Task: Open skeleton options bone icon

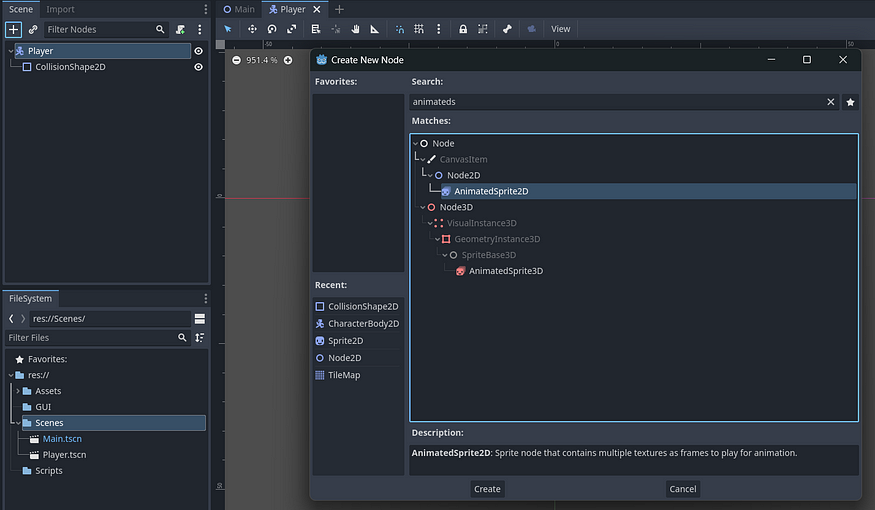Action: tap(507, 29)
